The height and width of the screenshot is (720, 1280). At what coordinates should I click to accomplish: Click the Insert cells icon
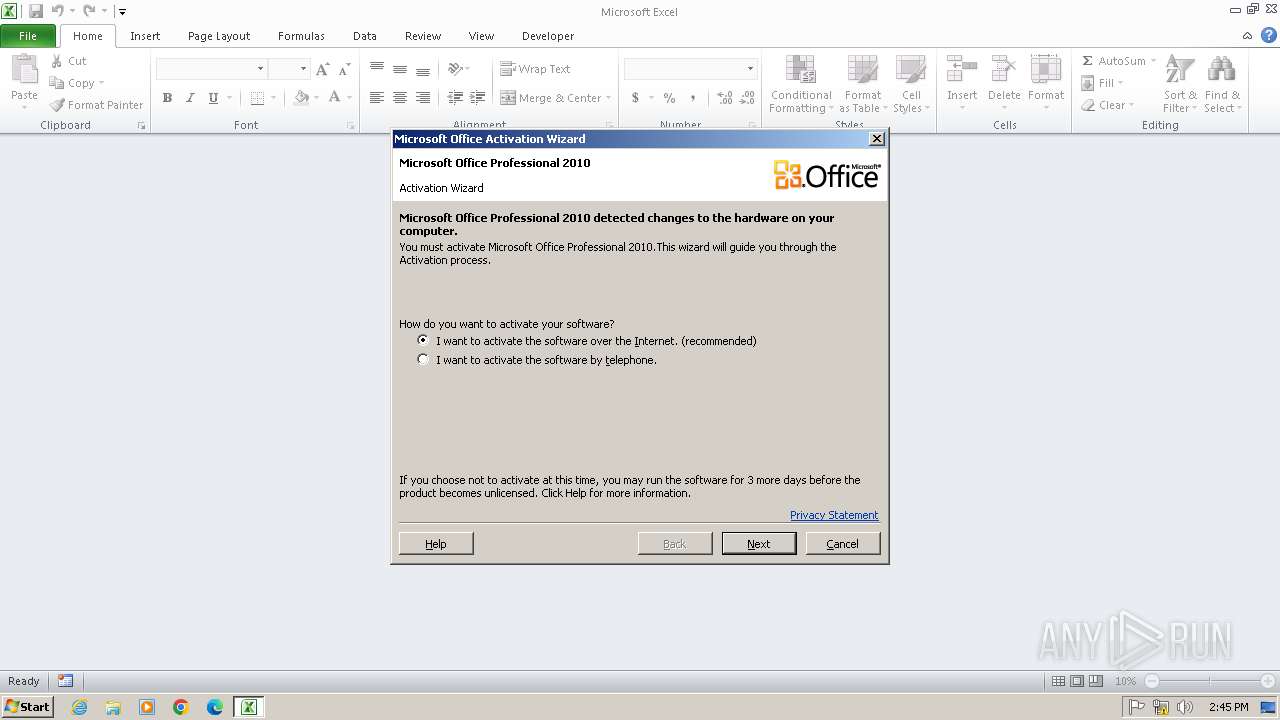(962, 70)
